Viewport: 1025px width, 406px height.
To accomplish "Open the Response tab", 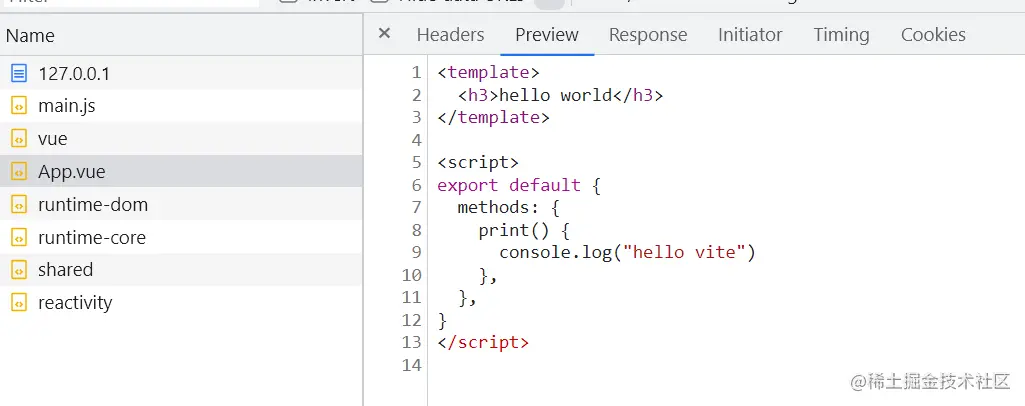I will click(648, 35).
